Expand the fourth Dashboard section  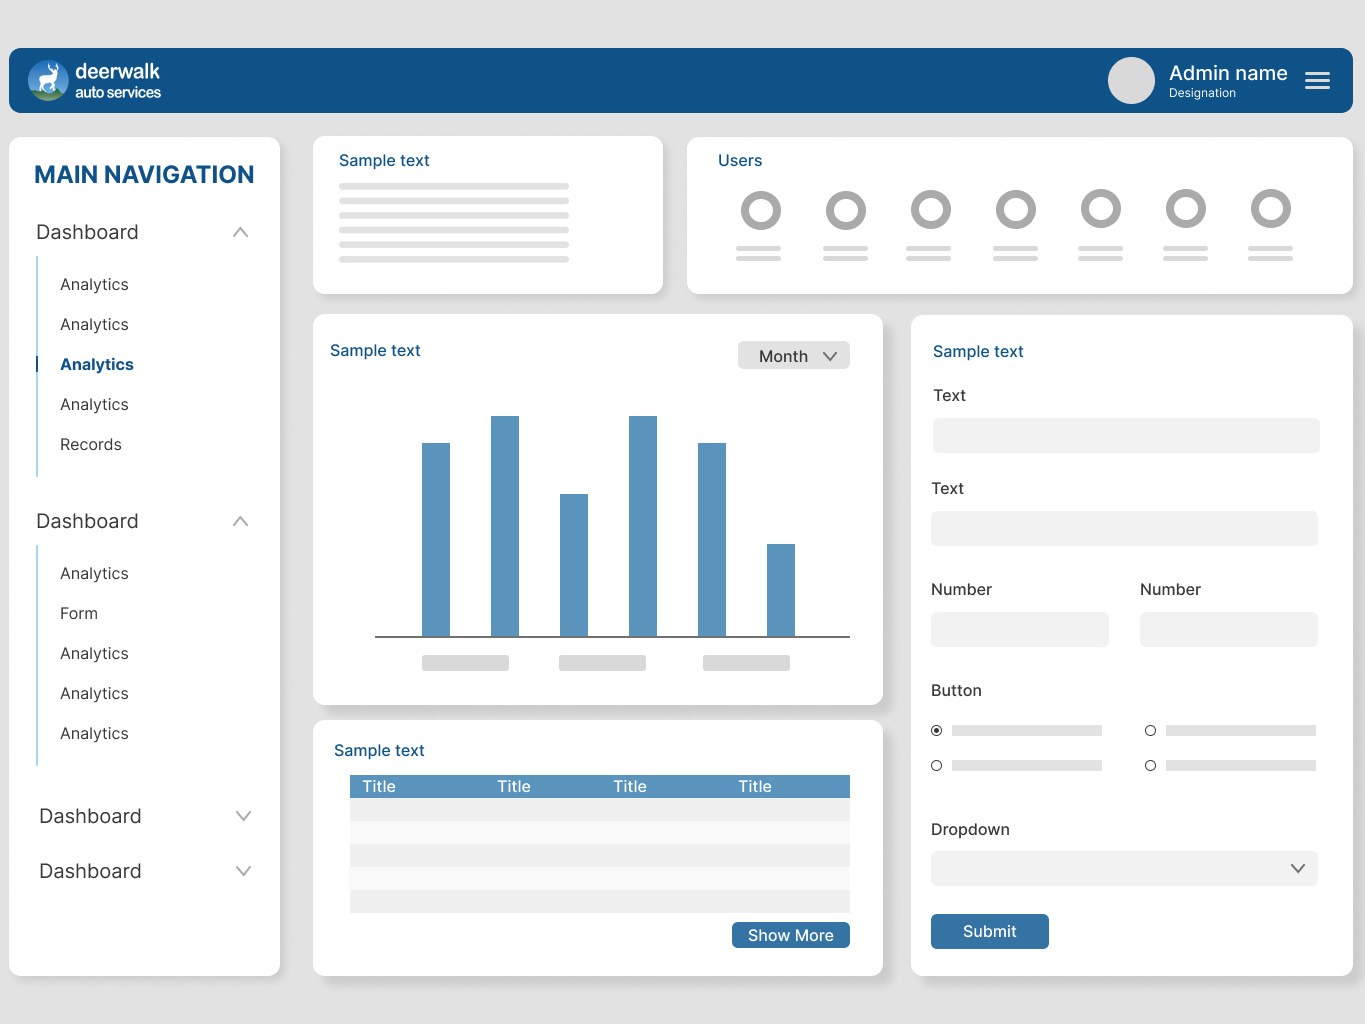coord(243,871)
